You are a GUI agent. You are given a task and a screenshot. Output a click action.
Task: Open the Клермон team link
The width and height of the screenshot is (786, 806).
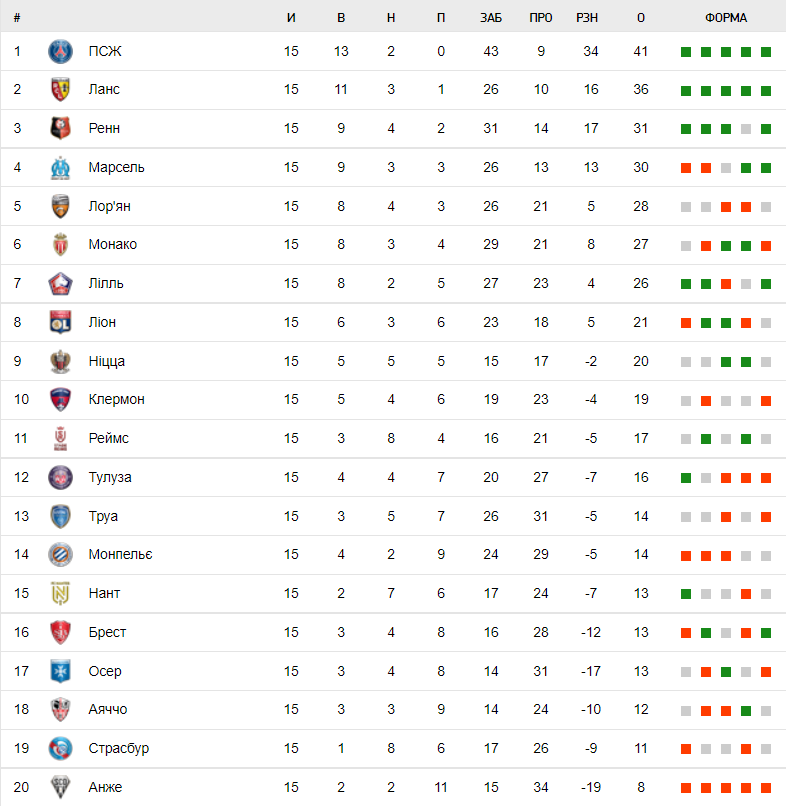pyautogui.click(x=116, y=399)
